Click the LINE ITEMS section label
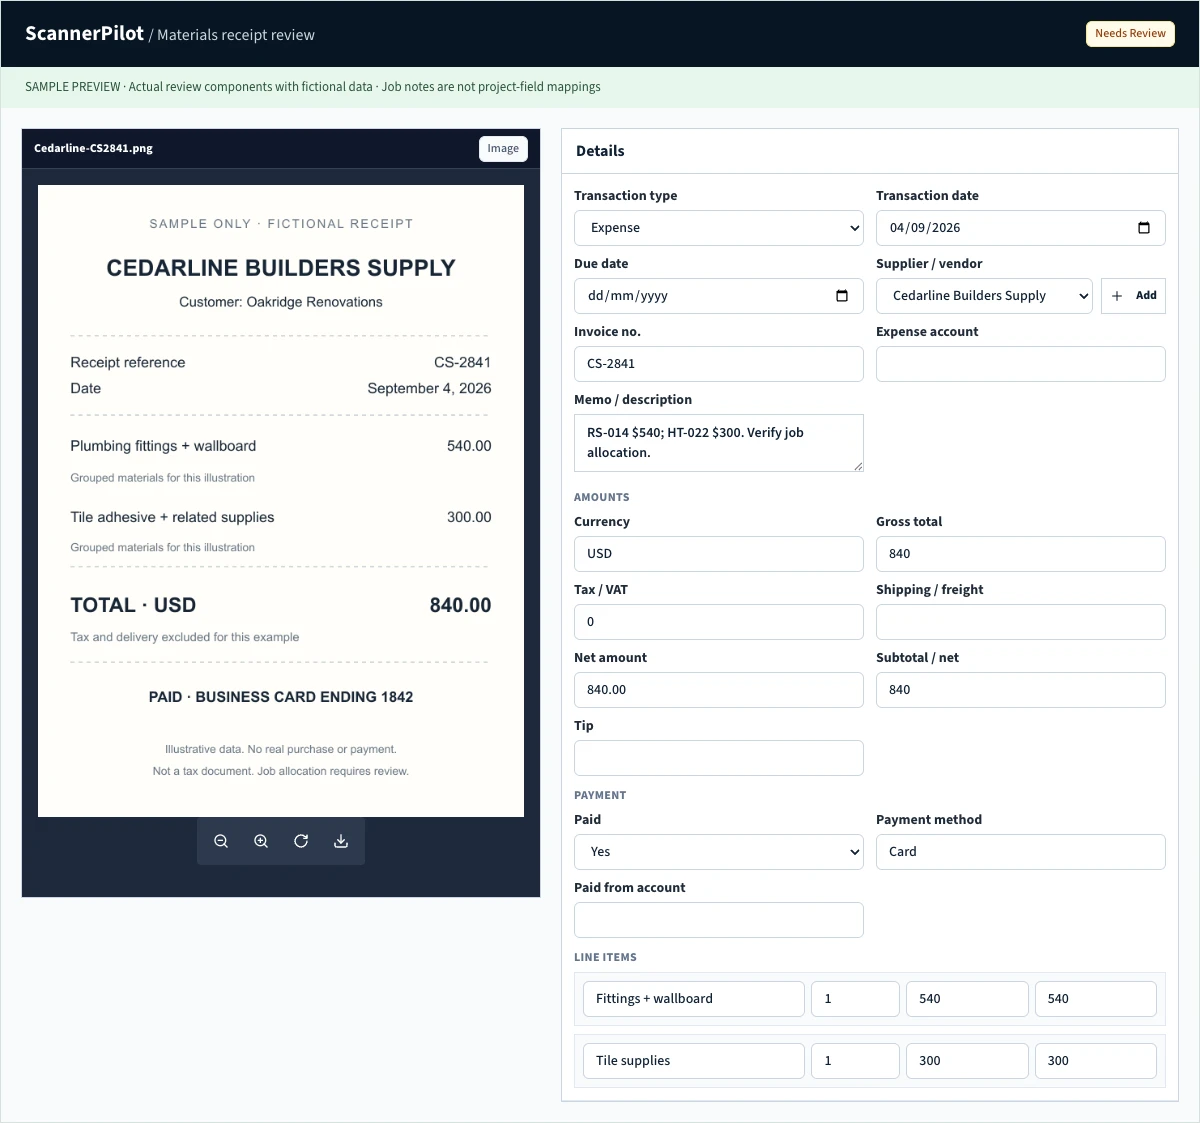 [x=605, y=957]
